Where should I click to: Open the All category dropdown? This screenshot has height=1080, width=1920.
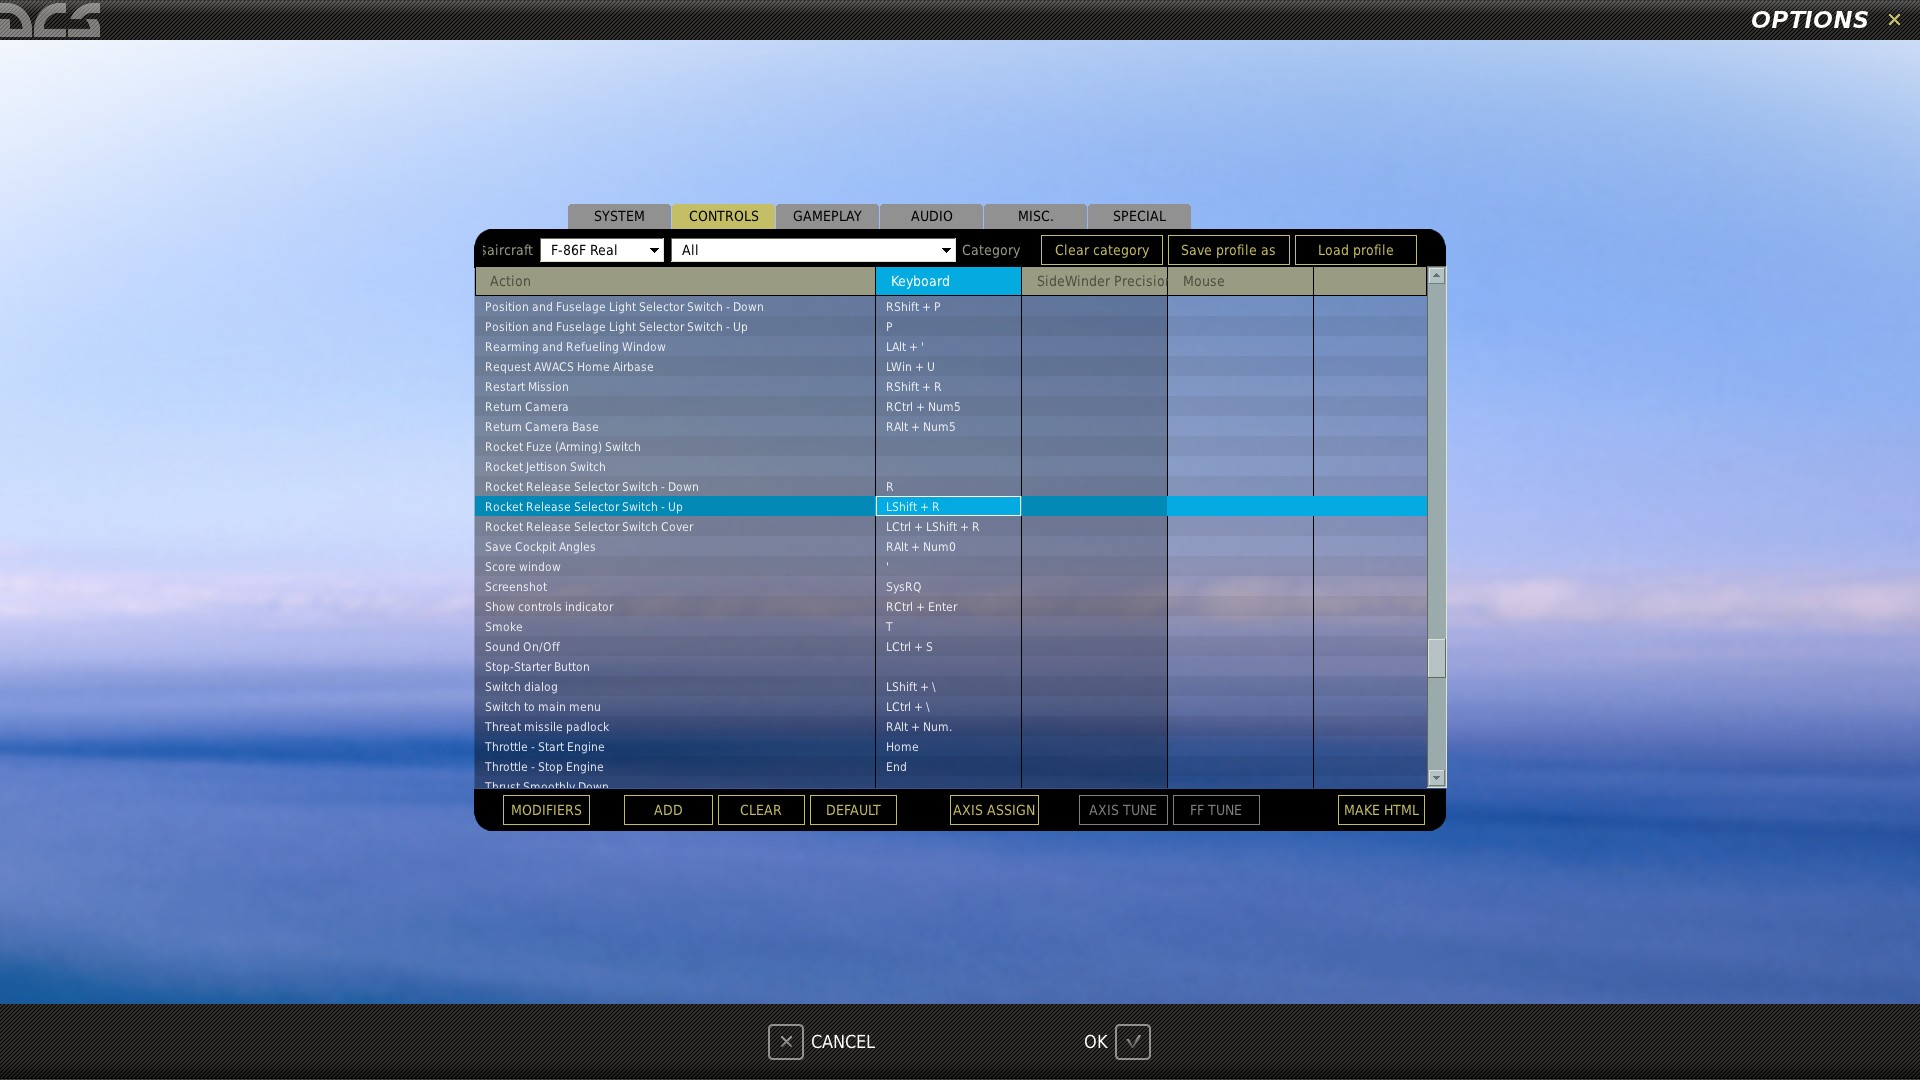814,250
